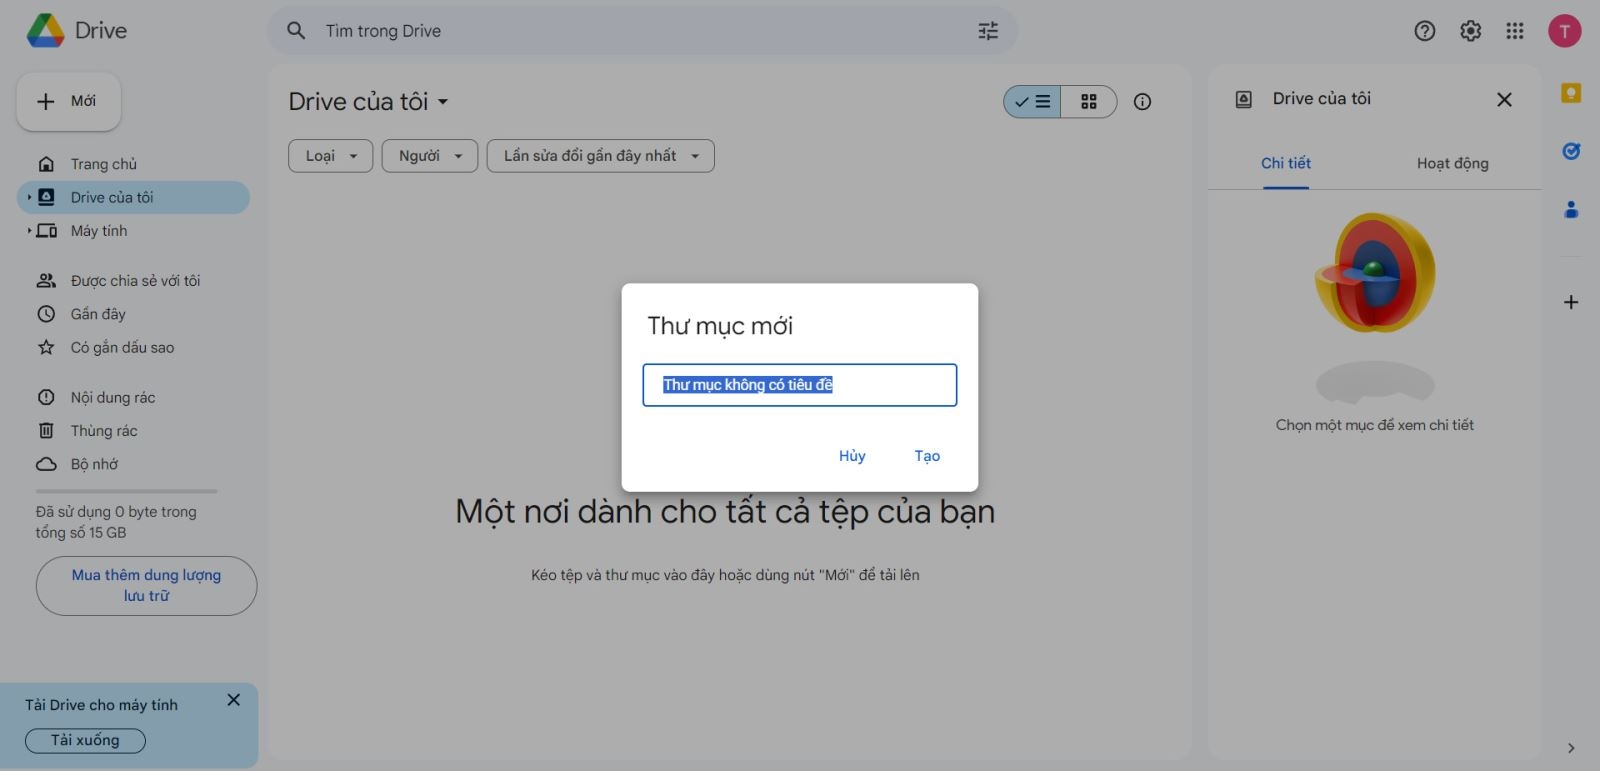Screen dimensions: 1600x771
Task: Expand Máy tính tree arrow
Action: (29, 231)
